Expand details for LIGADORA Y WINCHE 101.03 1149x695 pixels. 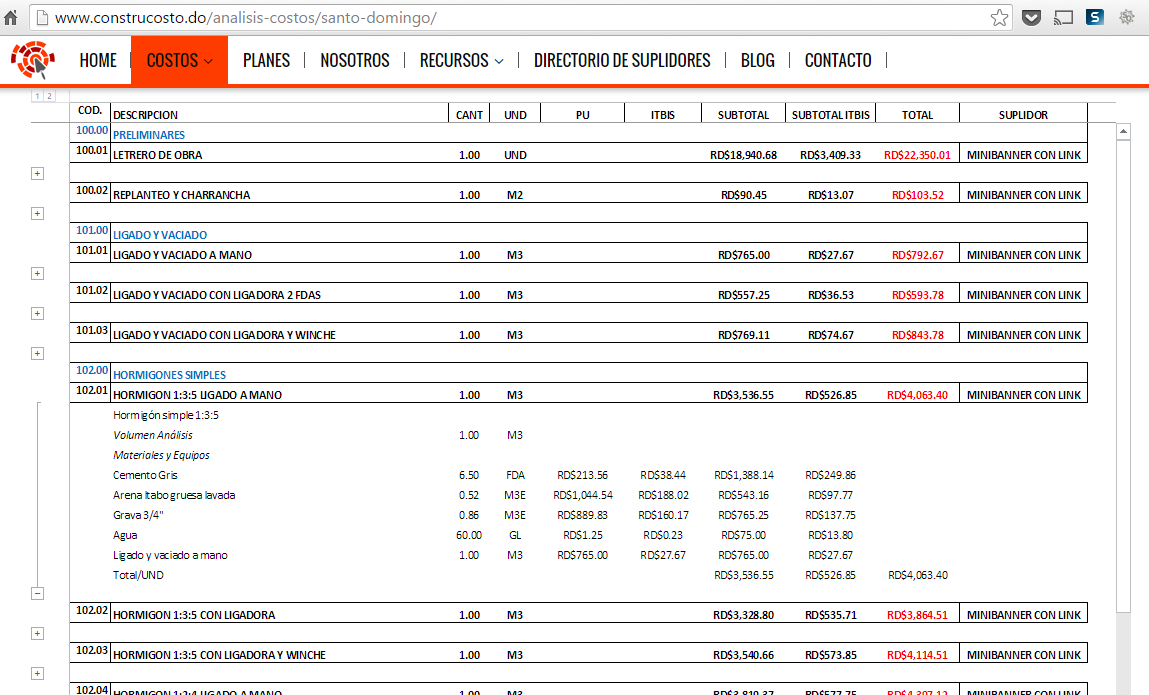pos(37,353)
